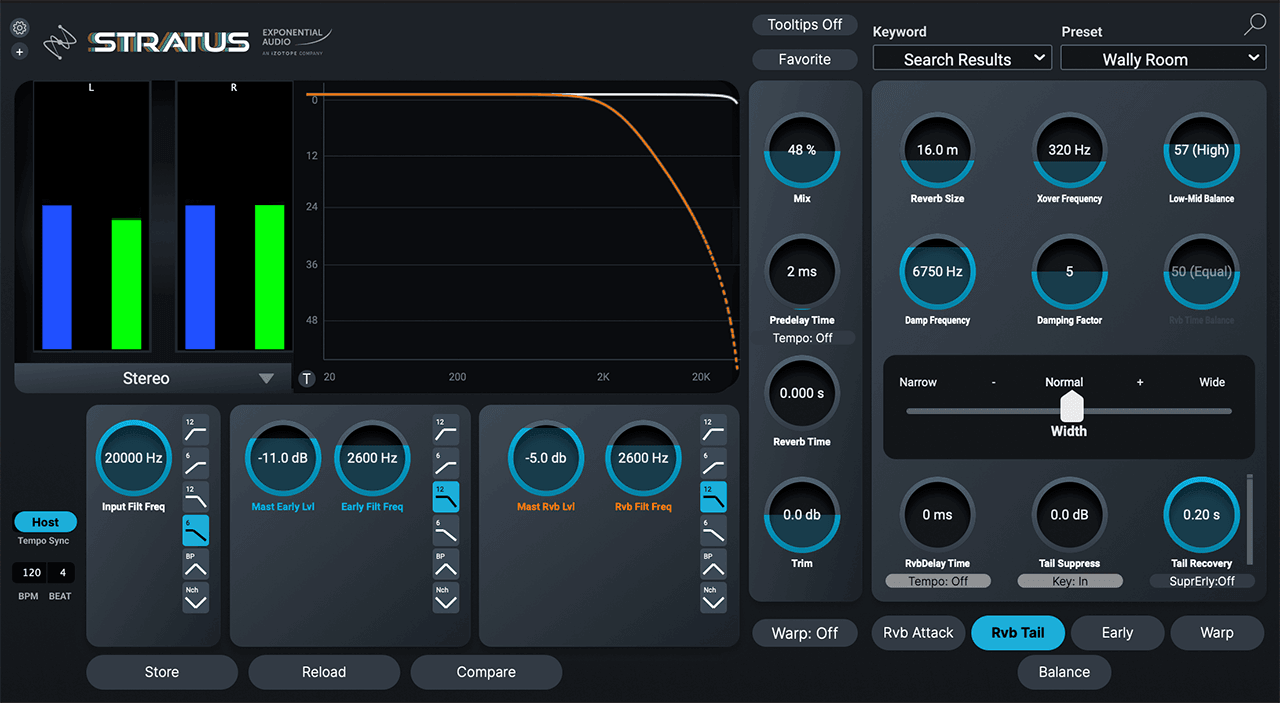Select highlighted 12 dB low-pass Early filter
1280x703 pixels.
pyautogui.click(x=446, y=497)
